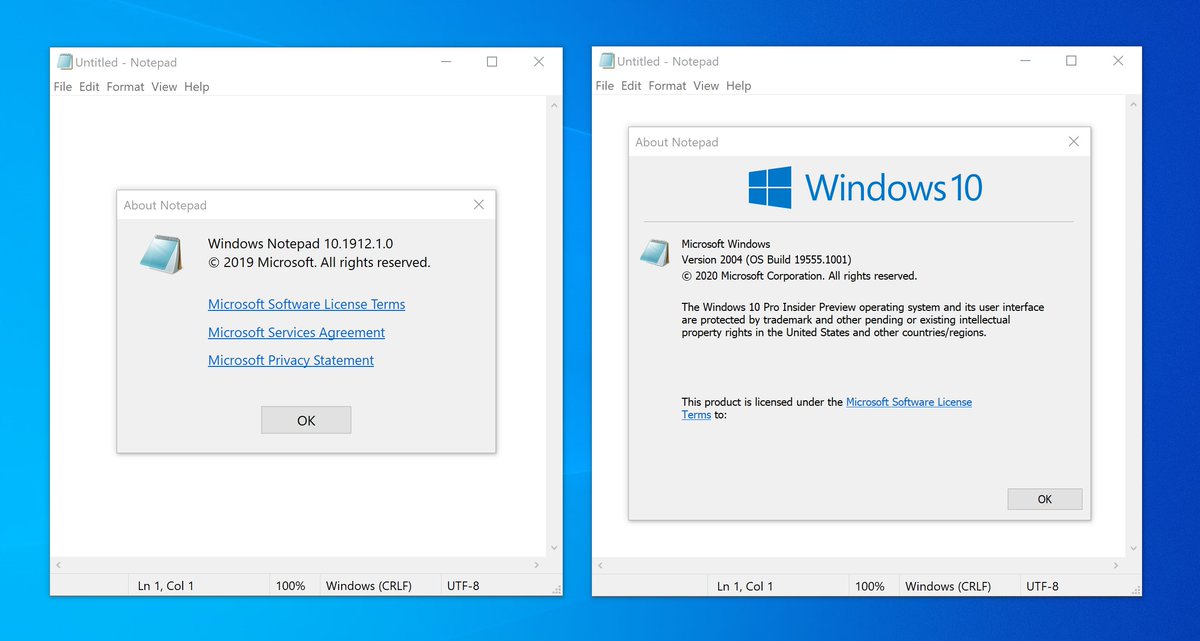The width and height of the screenshot is (1200, 641).
Task: Open File menu in right Notepad window
Action: (605, 86)
